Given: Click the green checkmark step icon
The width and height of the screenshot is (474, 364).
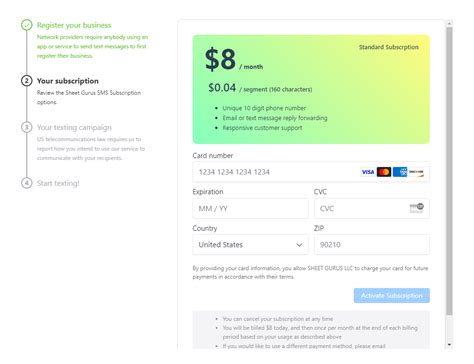Looking at the screenshot, I should pos(27,25).
